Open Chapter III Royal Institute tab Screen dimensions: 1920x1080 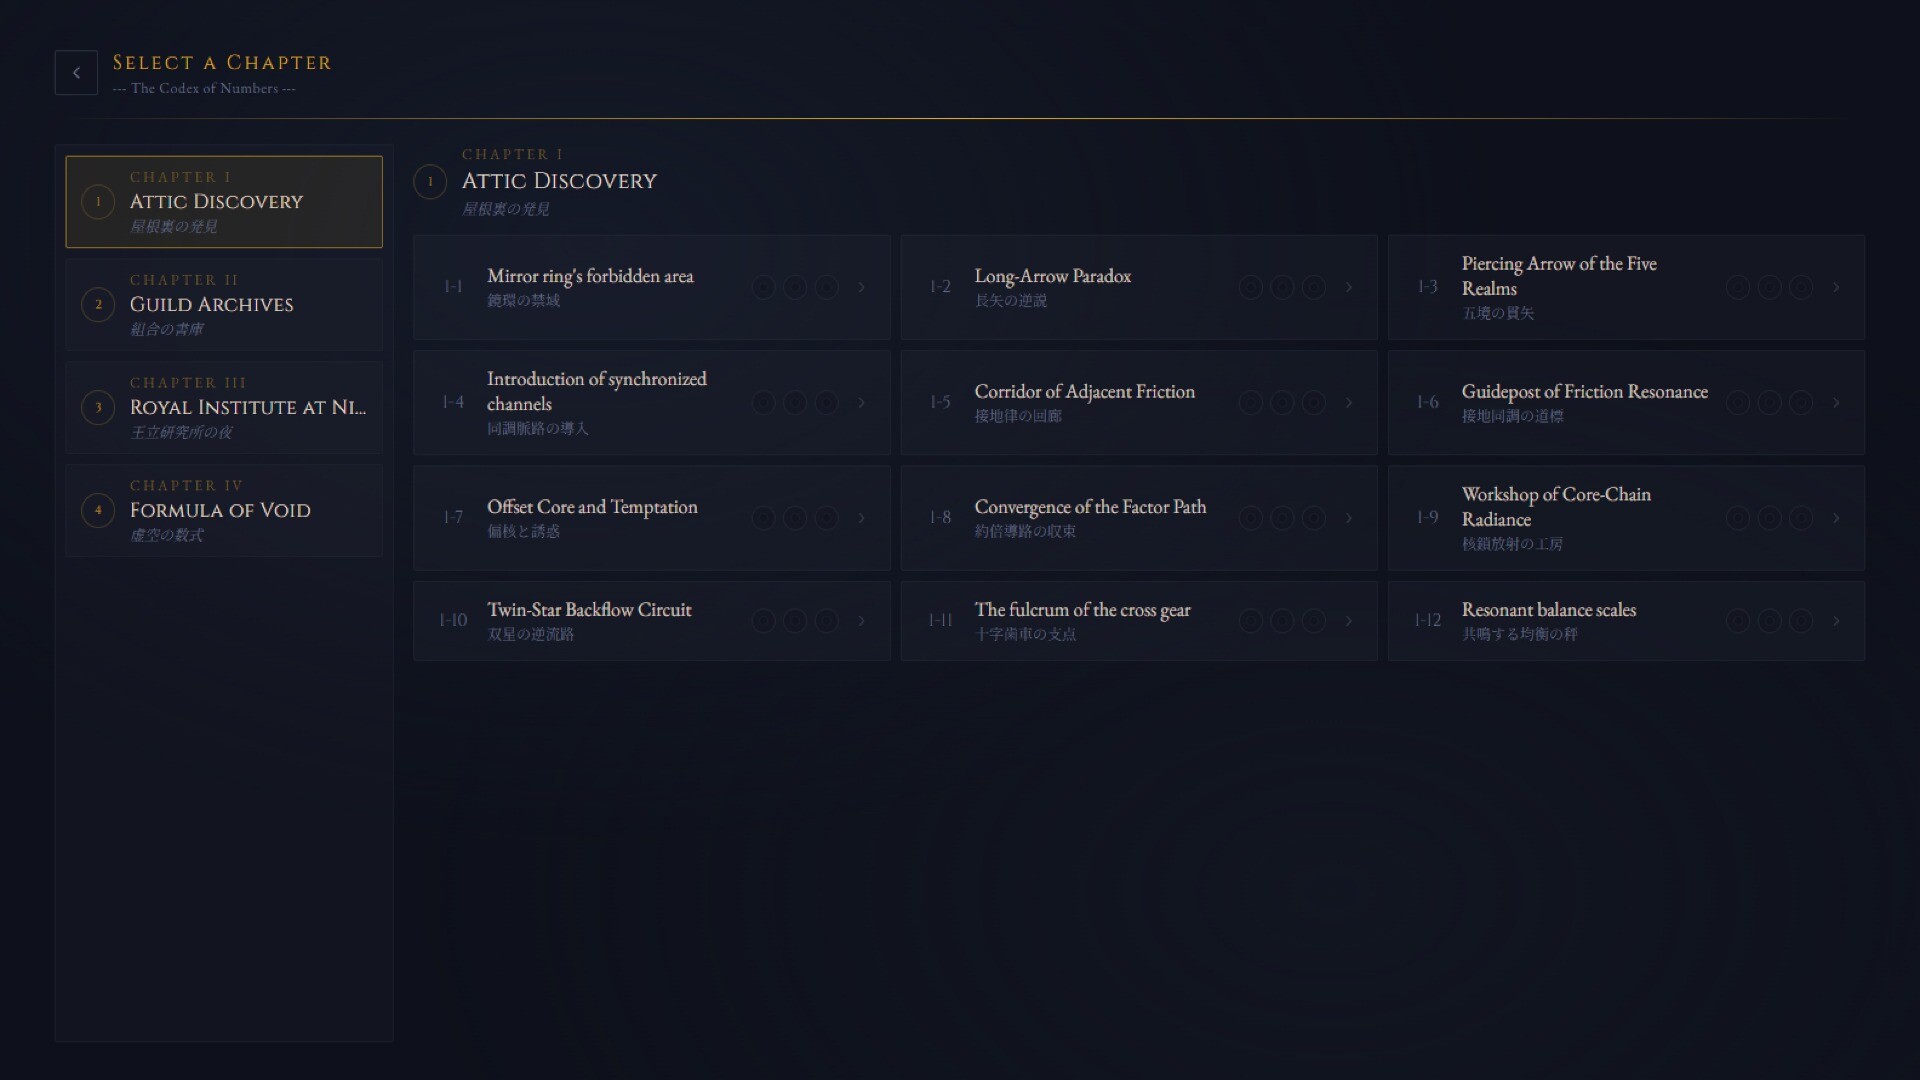[x=224, y=408]
